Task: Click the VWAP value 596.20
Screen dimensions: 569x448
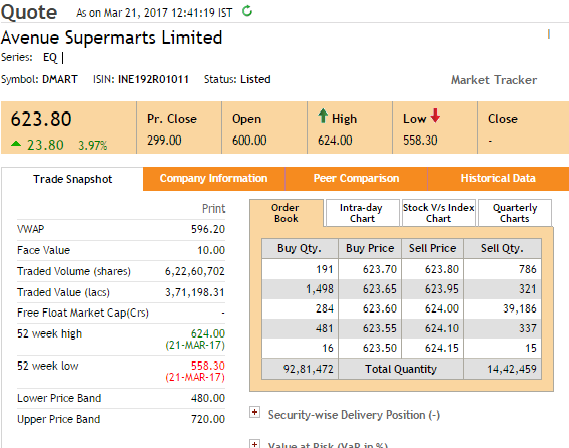Action: point(208,229)
